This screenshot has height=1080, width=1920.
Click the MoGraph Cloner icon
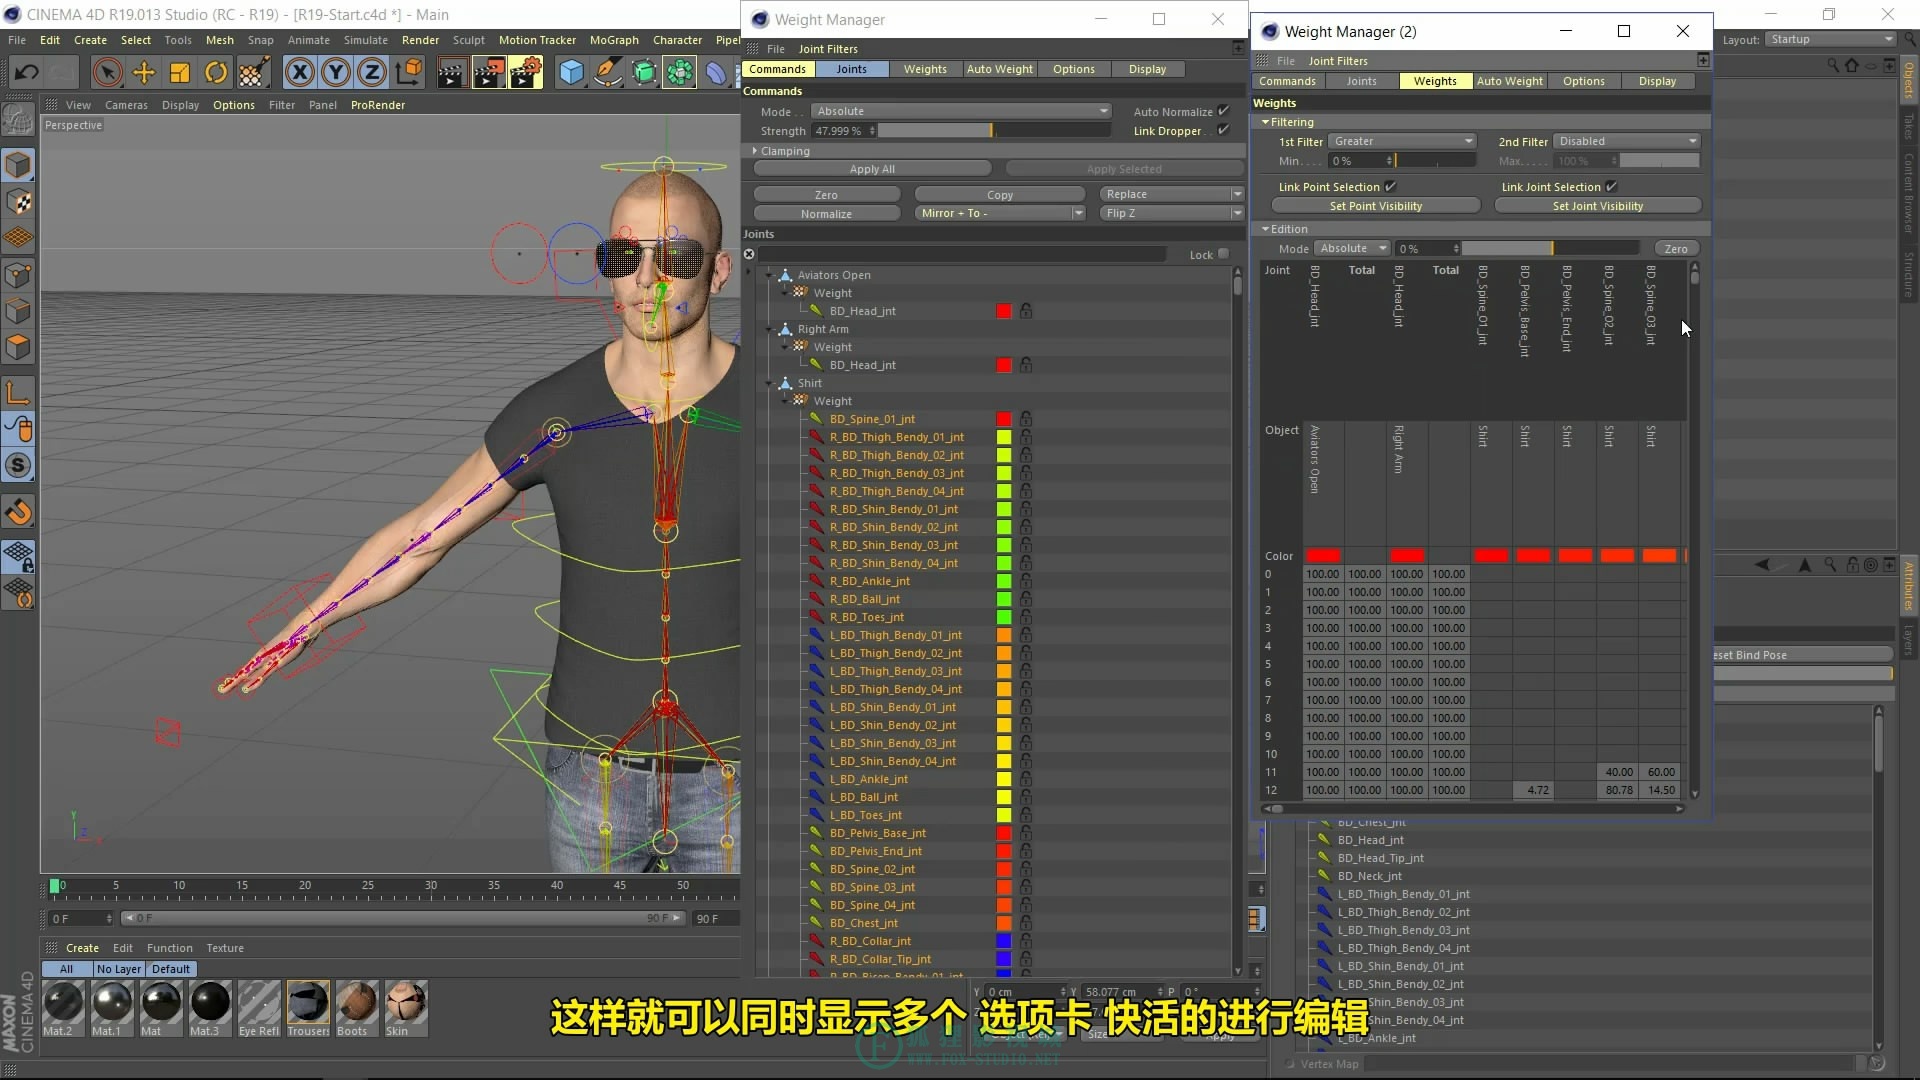pos(680,72)
